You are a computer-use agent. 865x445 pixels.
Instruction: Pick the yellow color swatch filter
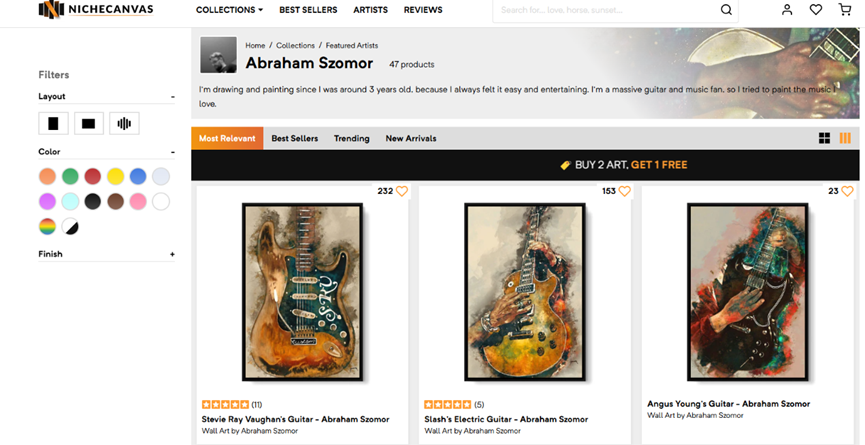click(x=115, y=176)
